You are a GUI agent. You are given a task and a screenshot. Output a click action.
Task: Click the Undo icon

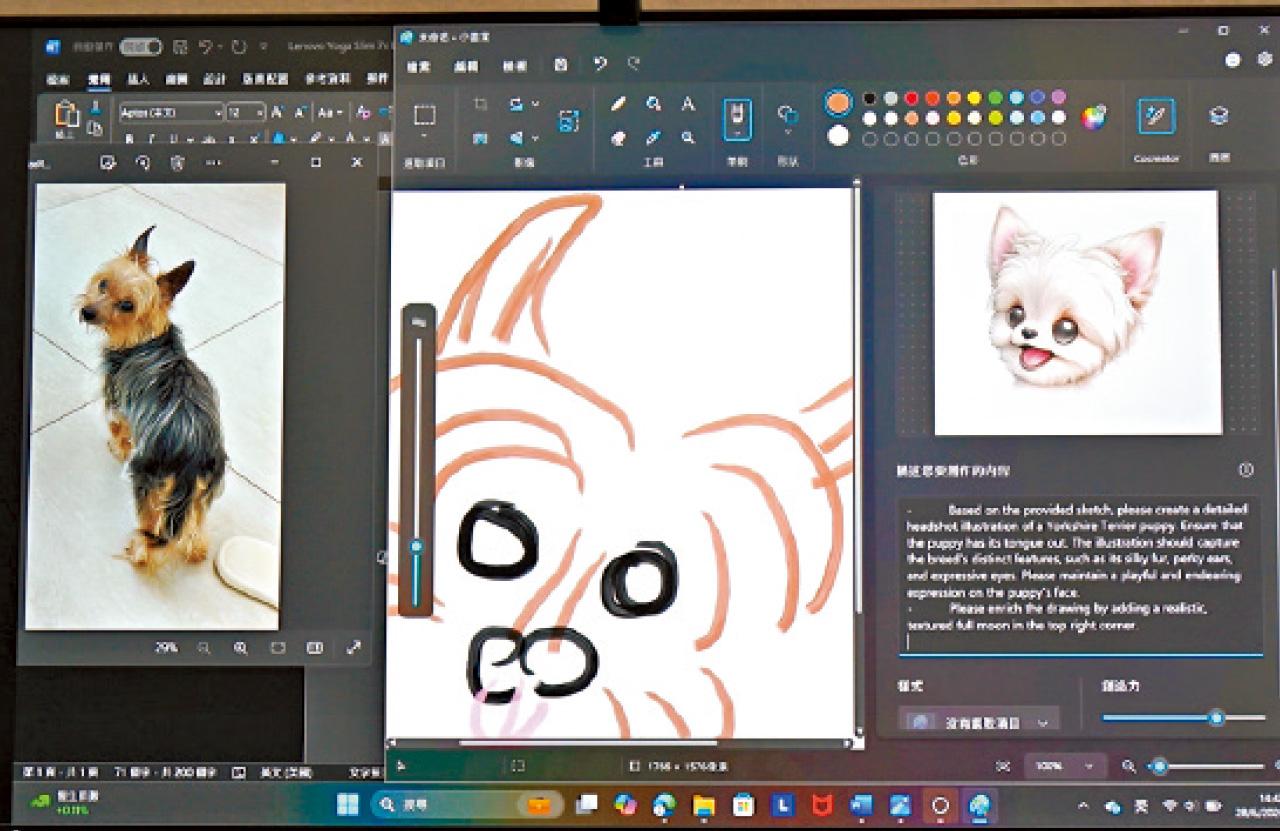coord(600,65)
